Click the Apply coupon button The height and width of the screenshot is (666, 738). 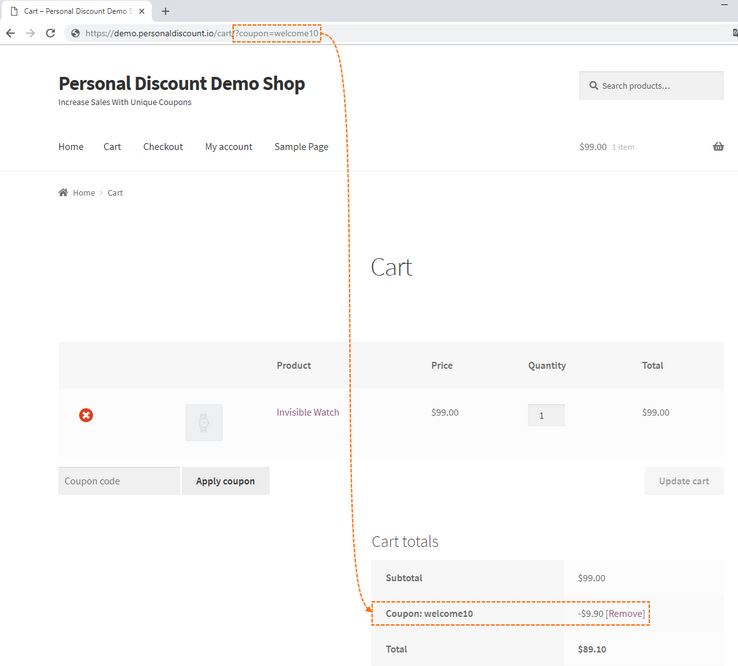click(x=225, y=481)
